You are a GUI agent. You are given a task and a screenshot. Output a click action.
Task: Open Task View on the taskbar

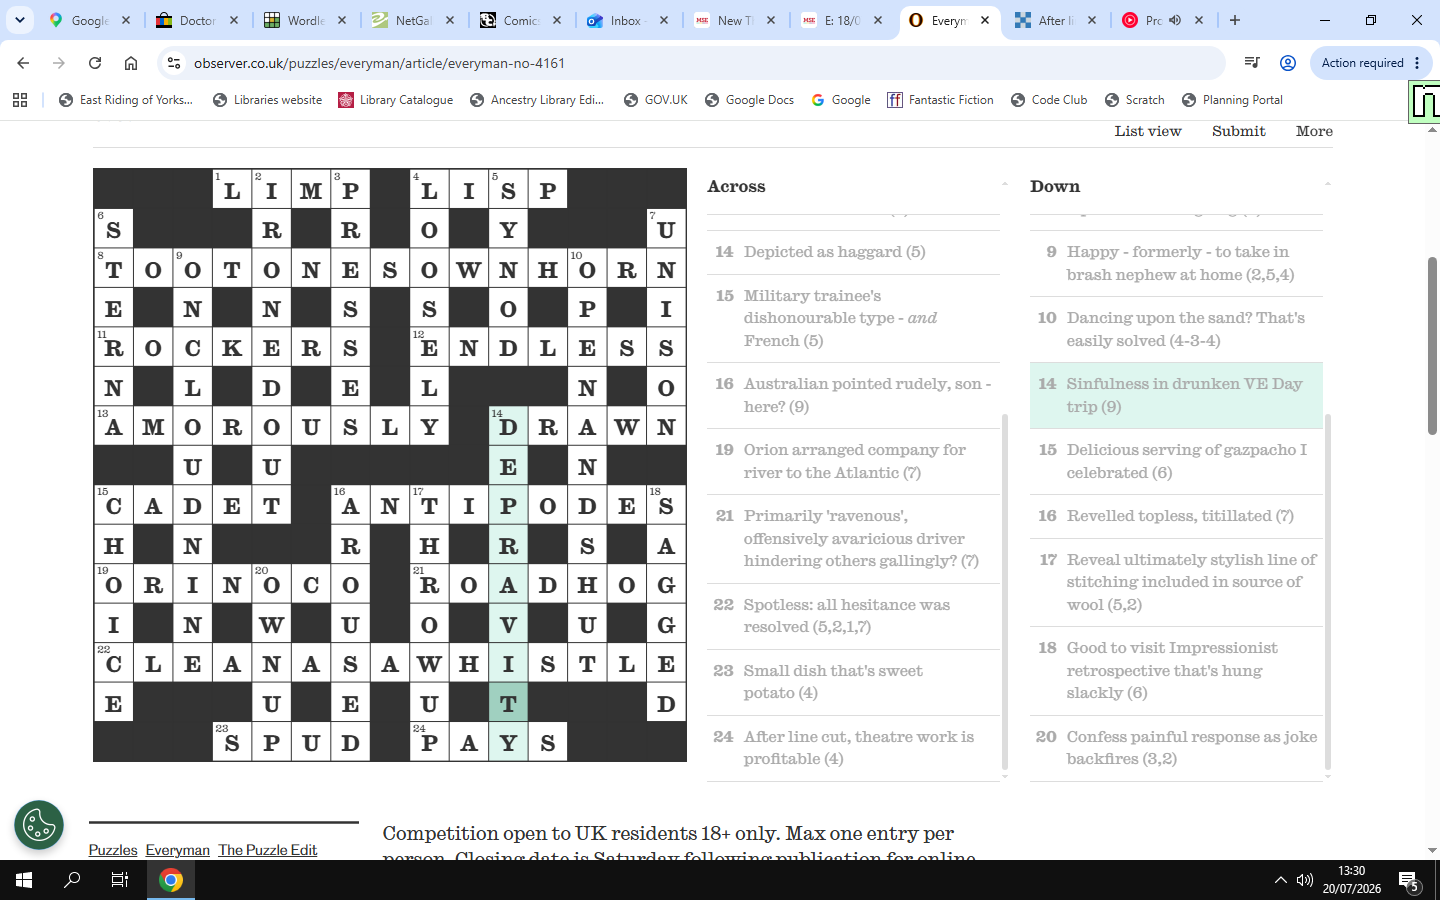(x=120, y=880)
